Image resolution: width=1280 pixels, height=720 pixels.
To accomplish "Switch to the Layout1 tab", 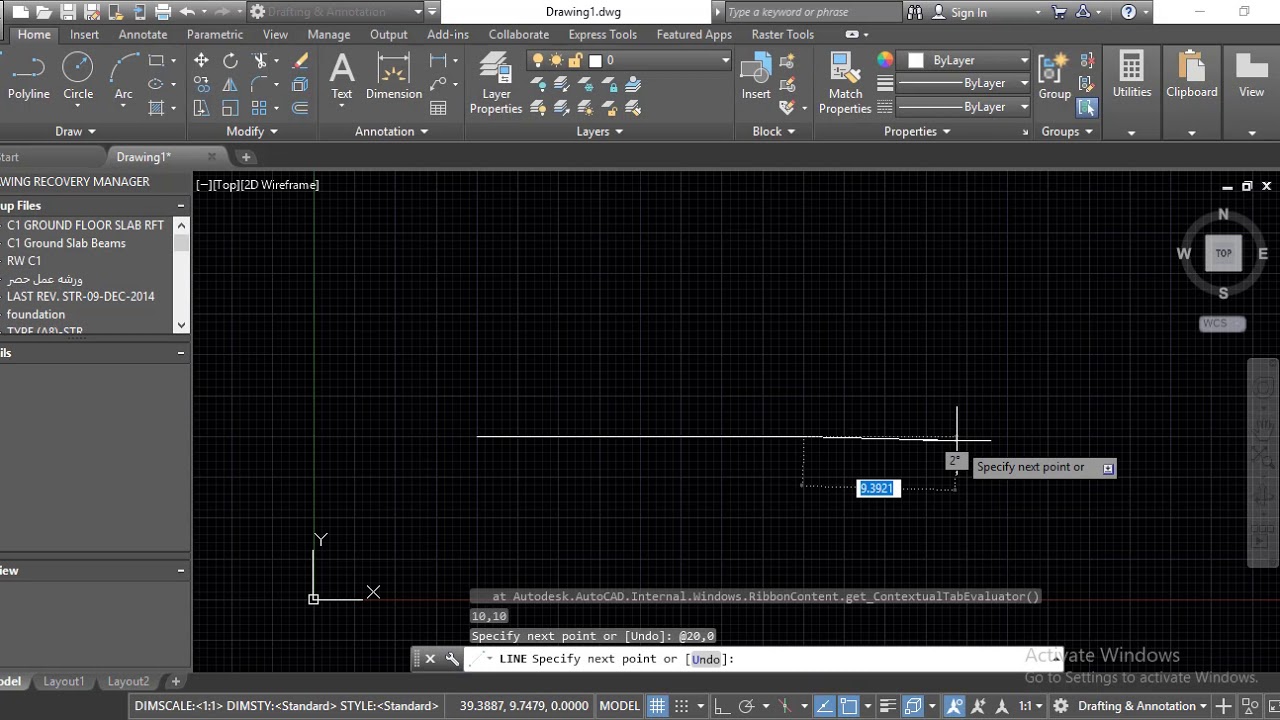I will point(64,681).
